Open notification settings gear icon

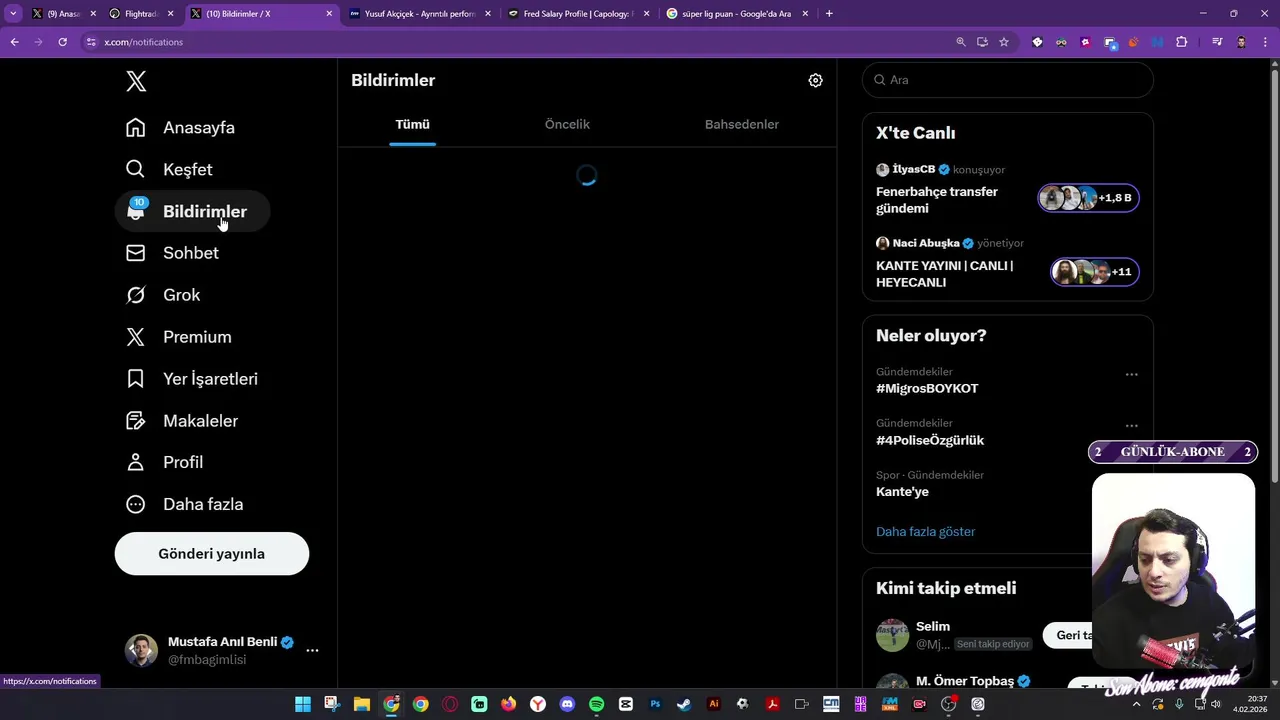click(815, 81)
